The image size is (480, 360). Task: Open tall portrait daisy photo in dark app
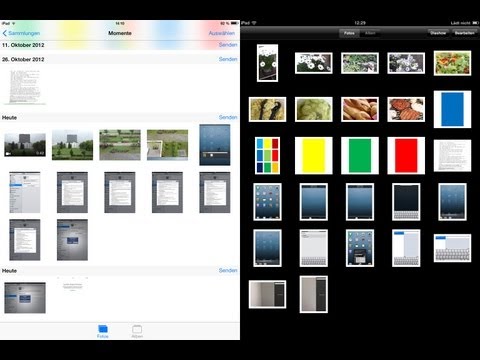[267, 63]
